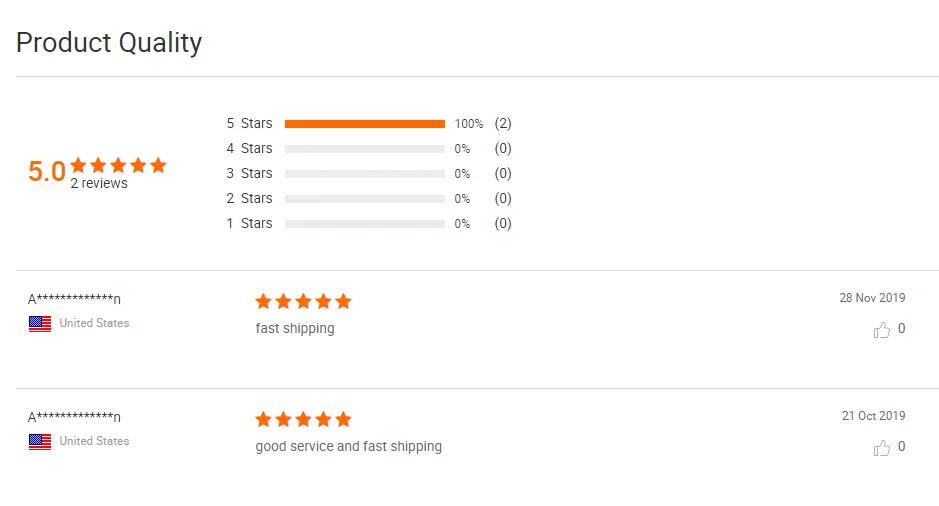The image size is (939, 506).
Task: Select the 1 Stars rating row
Action: click(x=249, y=224)
